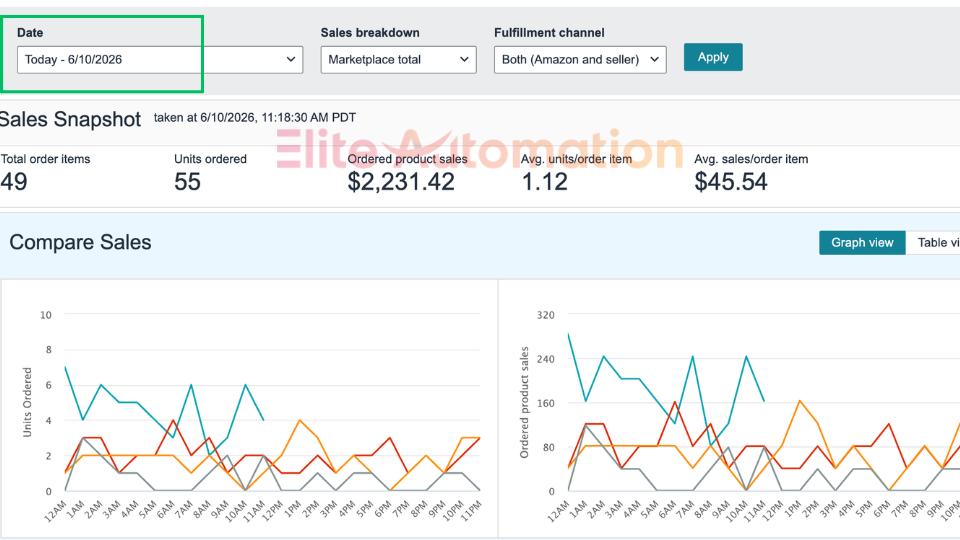This screenshot has height=540, width=960.
Task: Click the Avg. sales/order item label
Action: 751,159
